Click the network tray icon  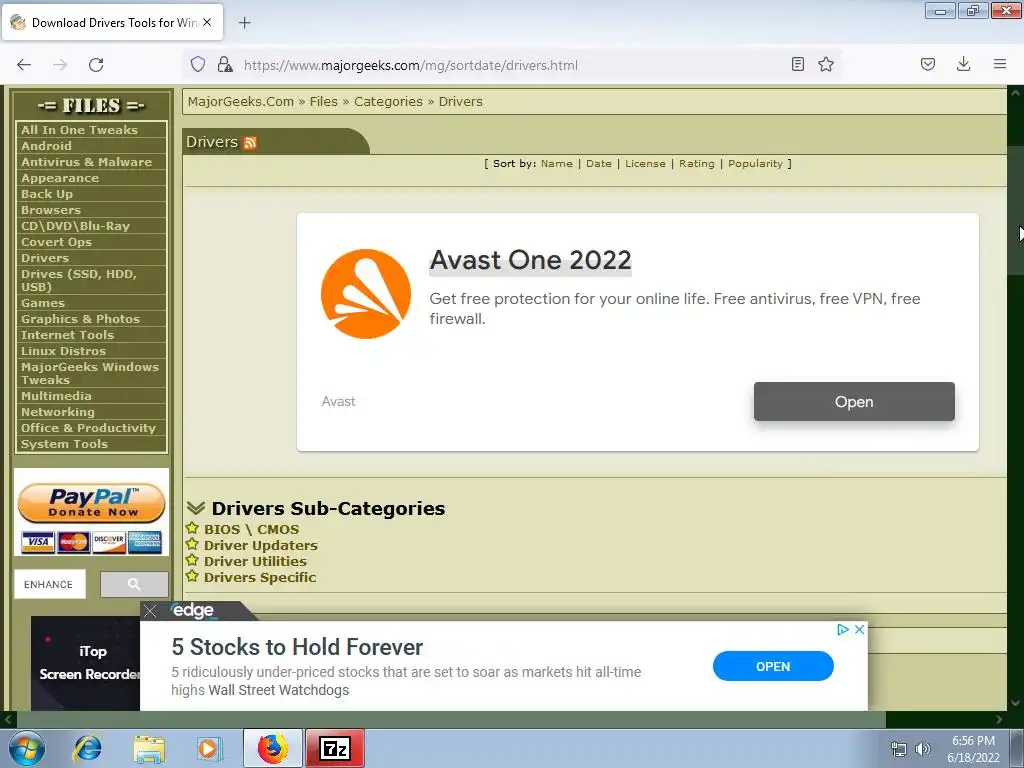[899, 749]
